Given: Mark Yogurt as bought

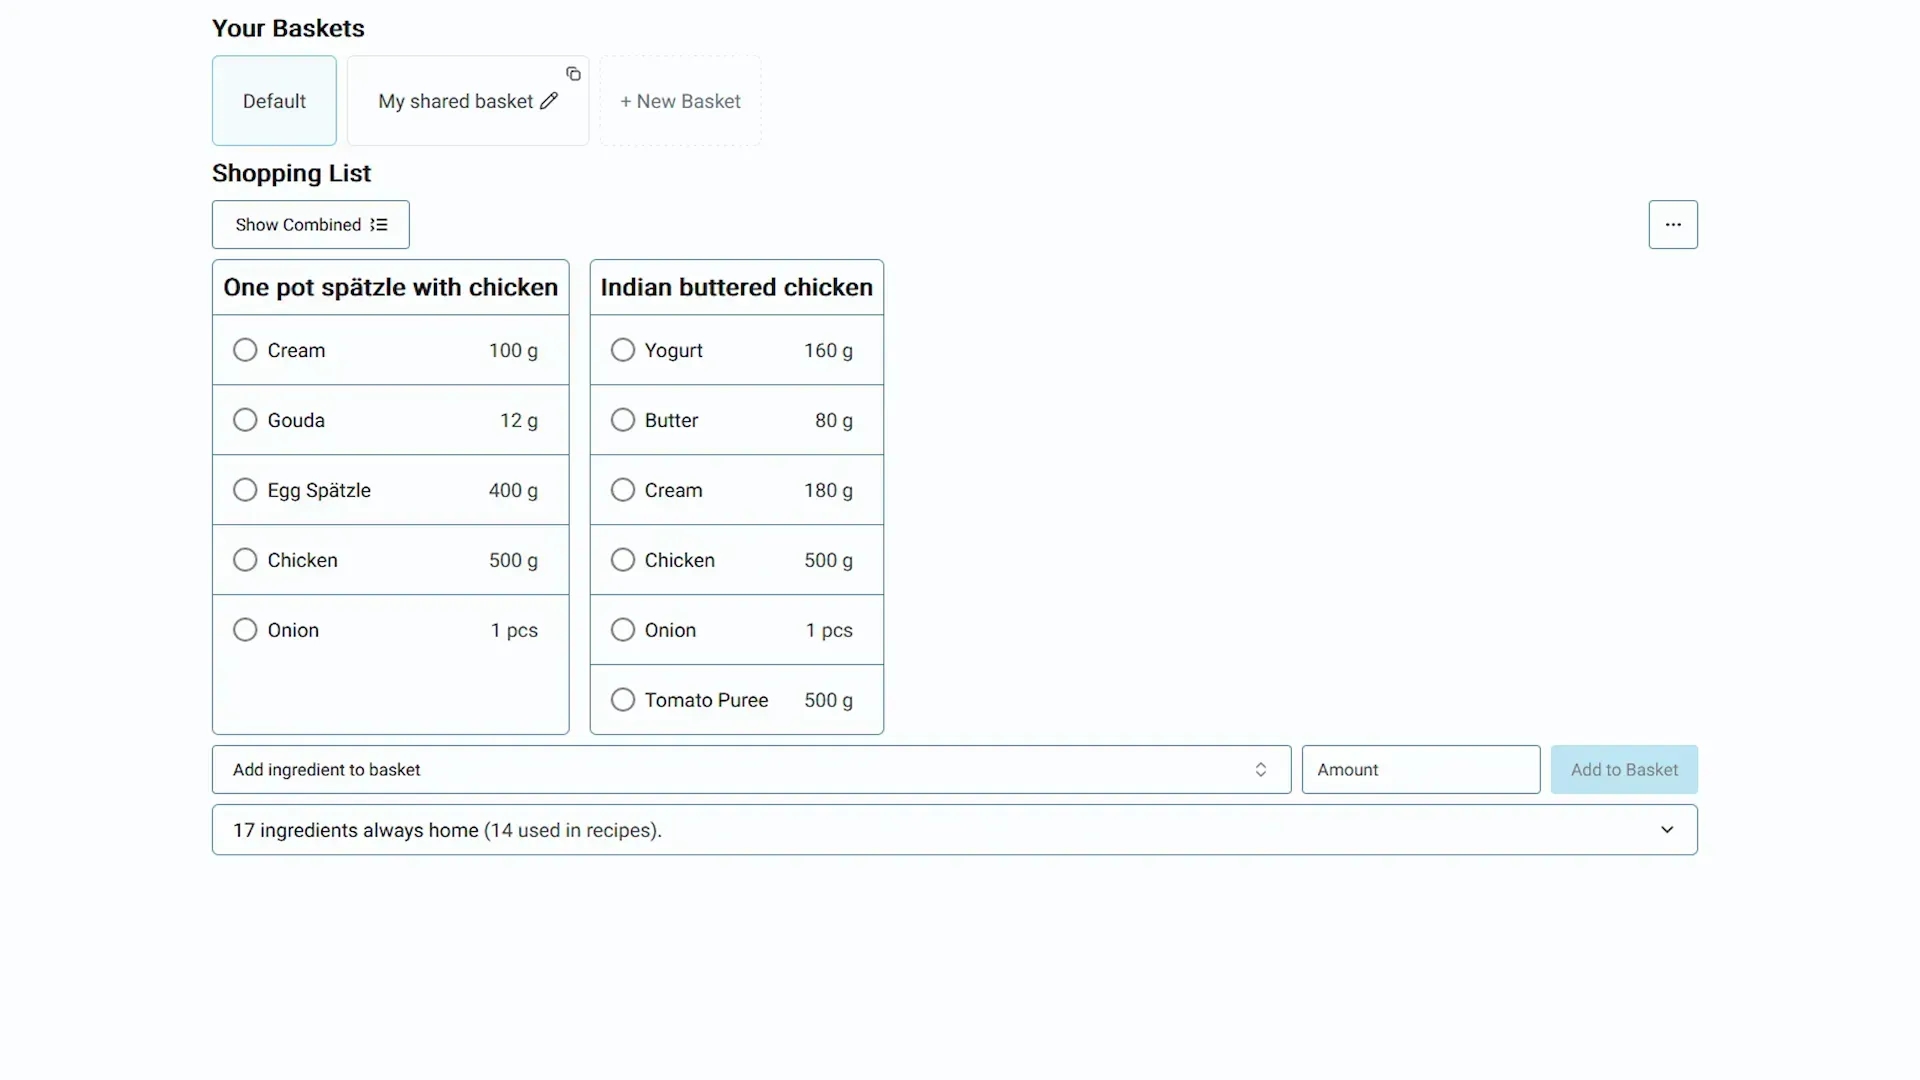Looking at the screenshot, I should pos(623,350).
